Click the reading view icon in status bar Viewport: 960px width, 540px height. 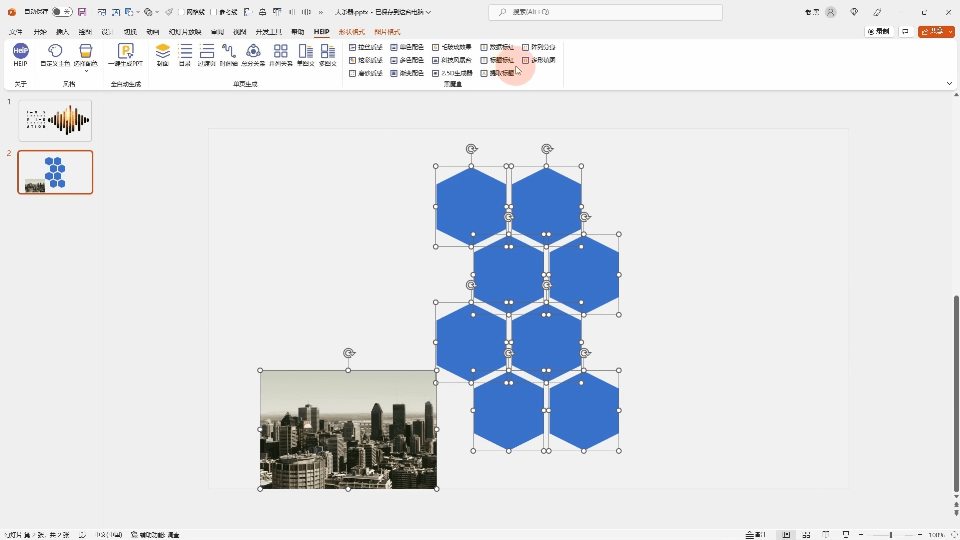(826, 534)
